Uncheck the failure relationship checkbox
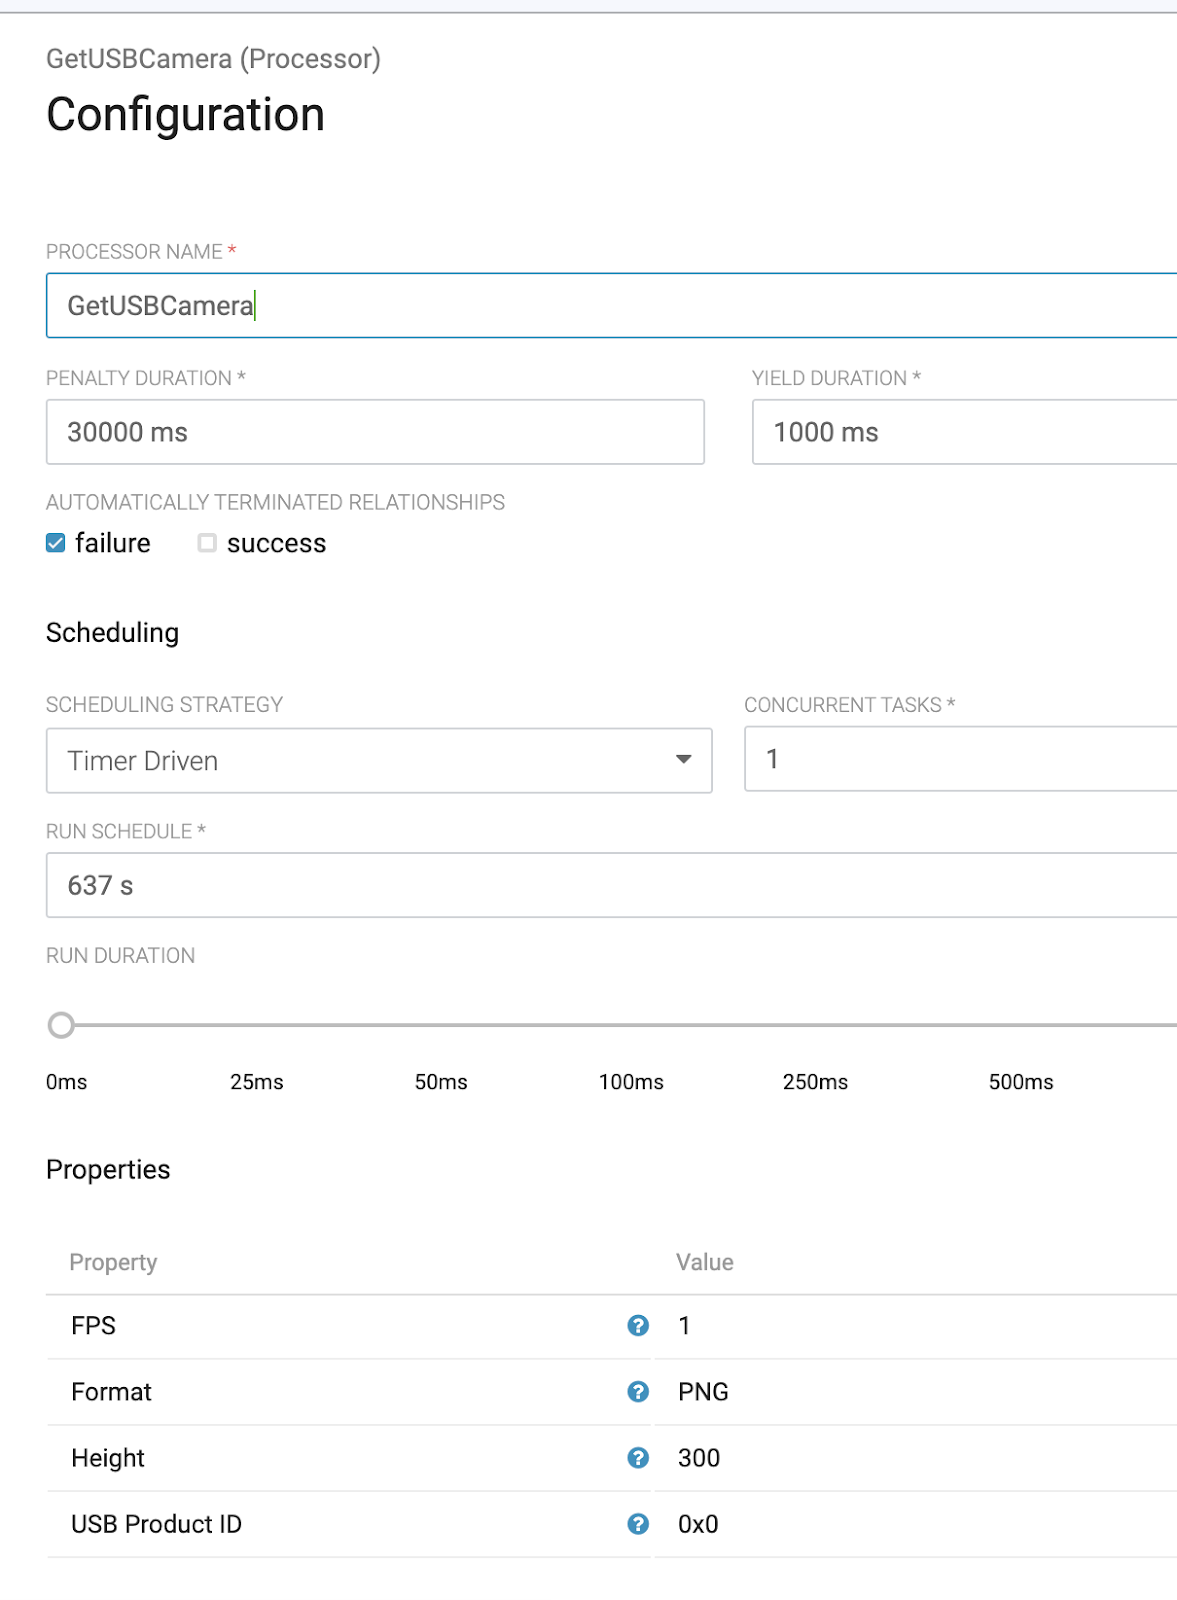This screenshot has height=1600, width=1177. coord(56,543)
